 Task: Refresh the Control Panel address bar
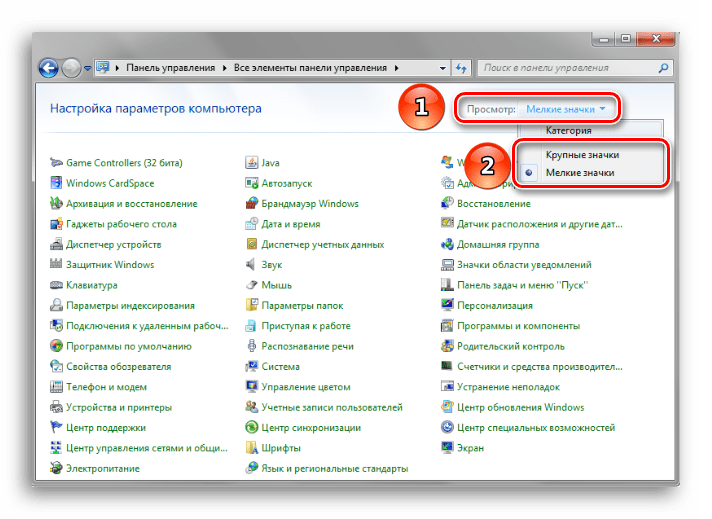461,68
